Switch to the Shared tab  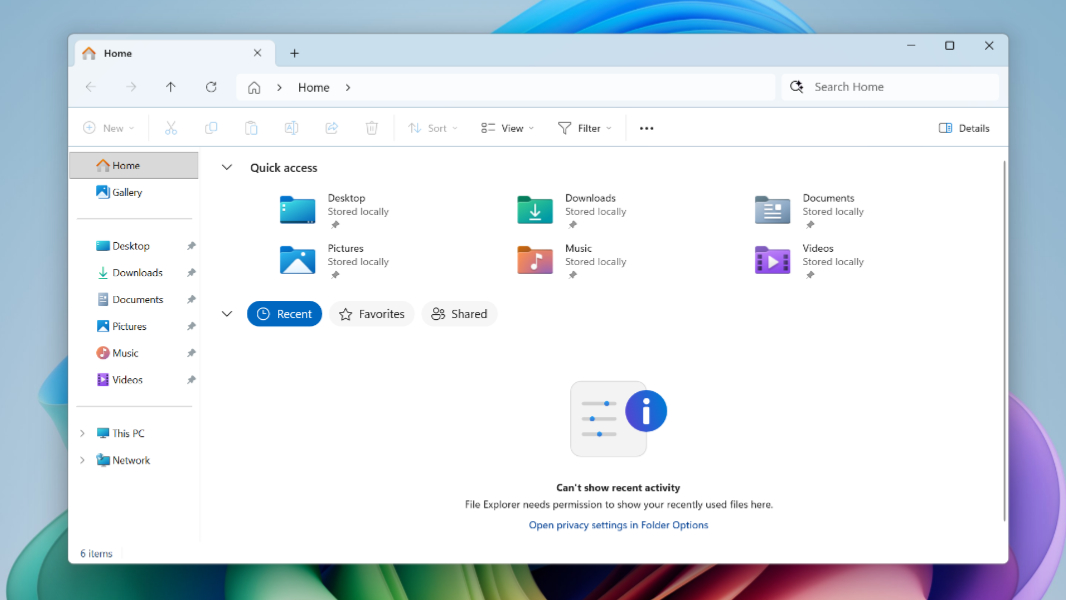(459, 314)
